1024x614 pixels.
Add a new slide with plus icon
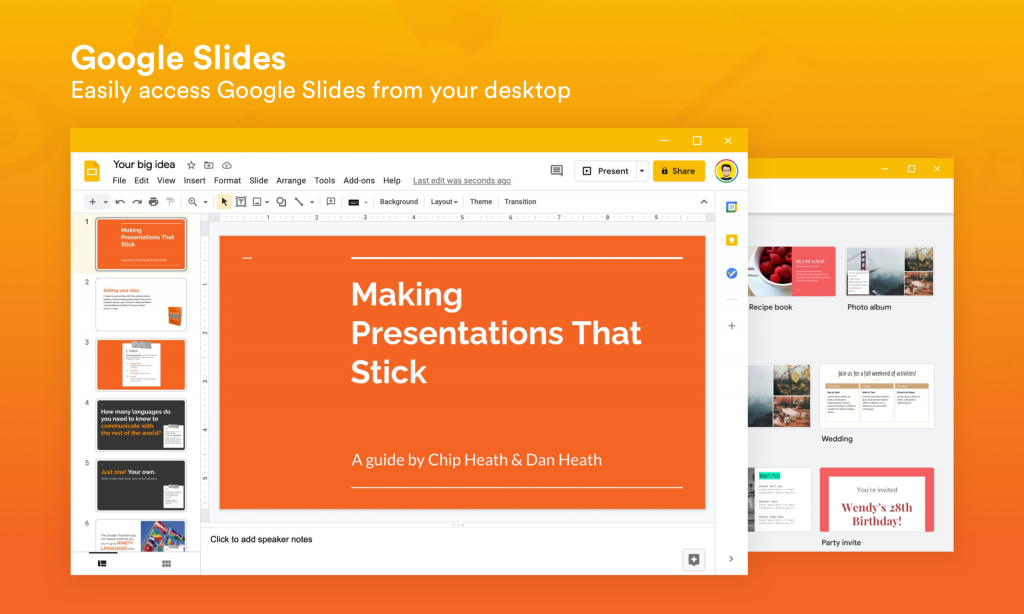click(92, 202)
